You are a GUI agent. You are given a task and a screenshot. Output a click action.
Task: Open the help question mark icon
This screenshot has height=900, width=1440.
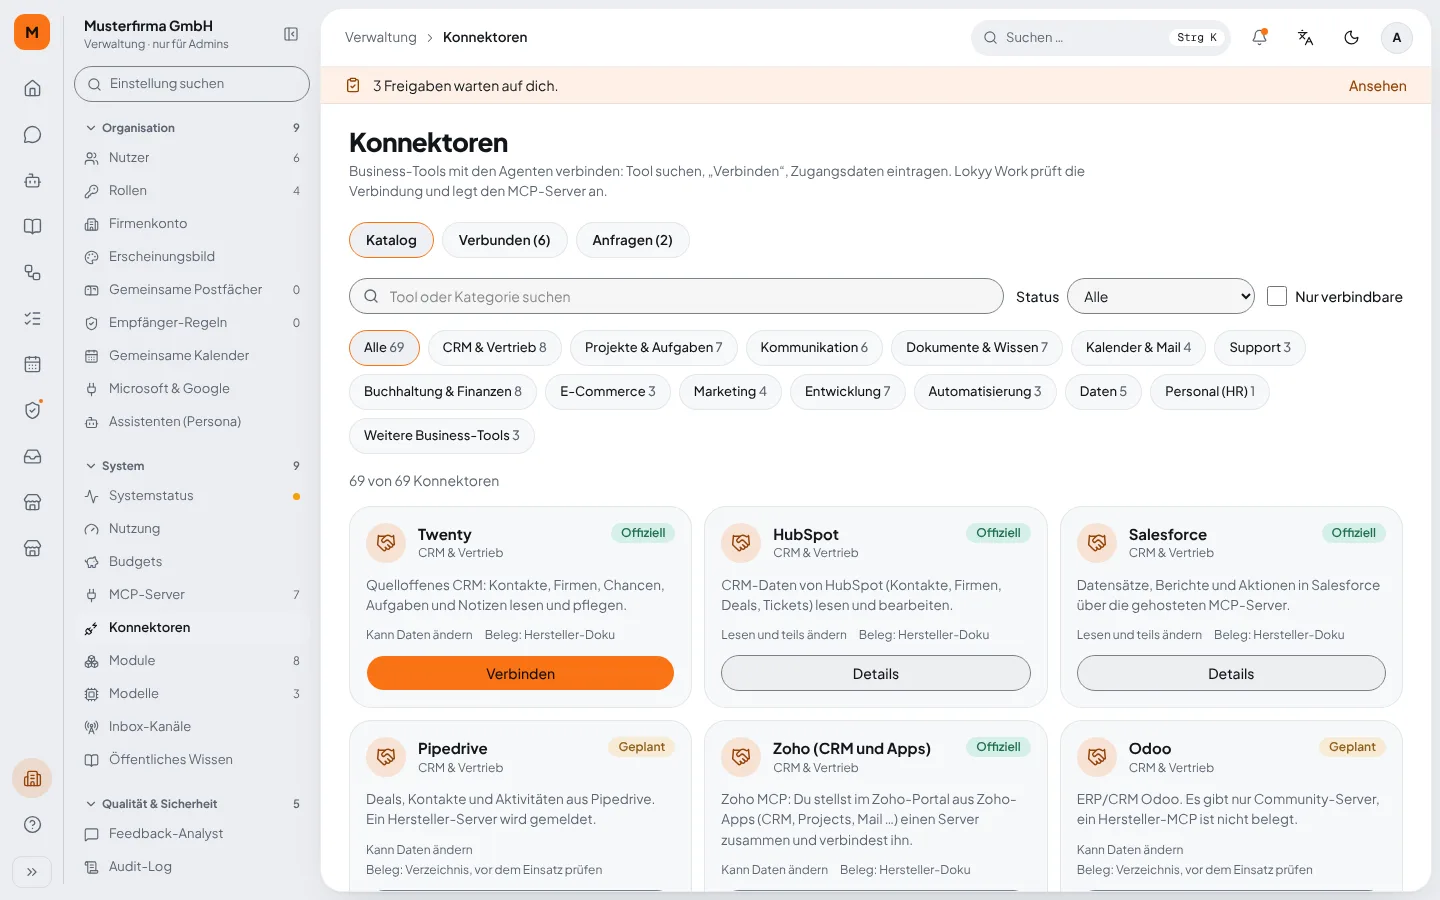click(32, 824)
